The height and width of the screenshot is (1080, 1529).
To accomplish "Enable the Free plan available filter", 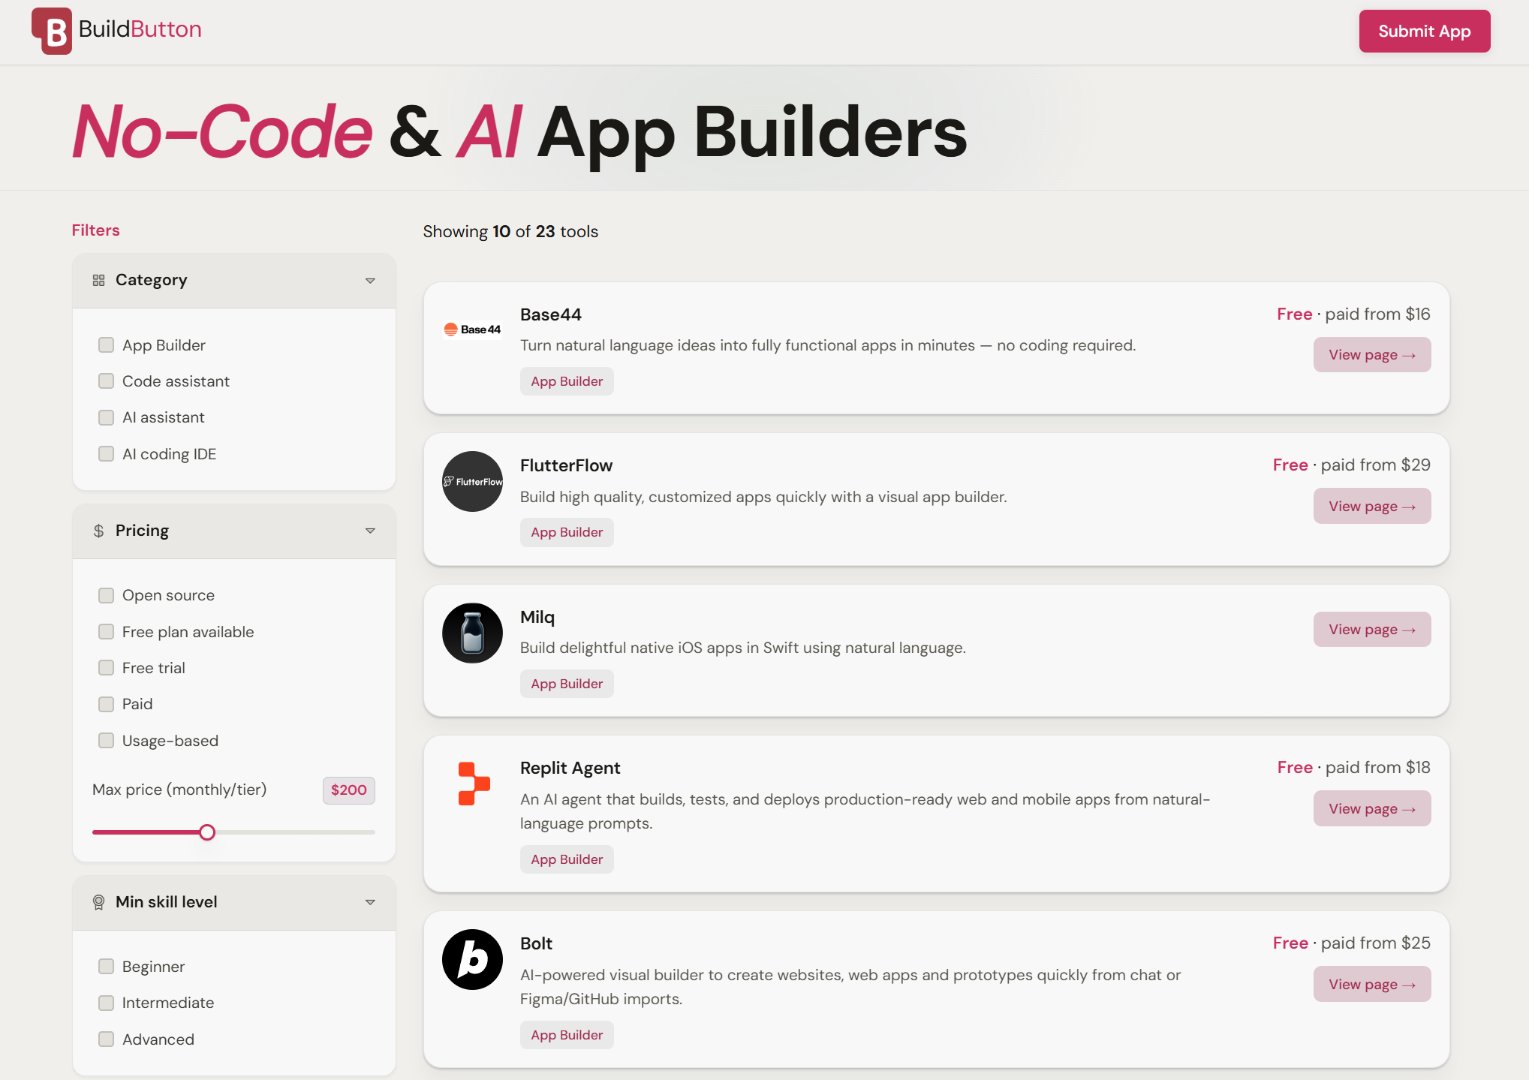I will (106, 632).
